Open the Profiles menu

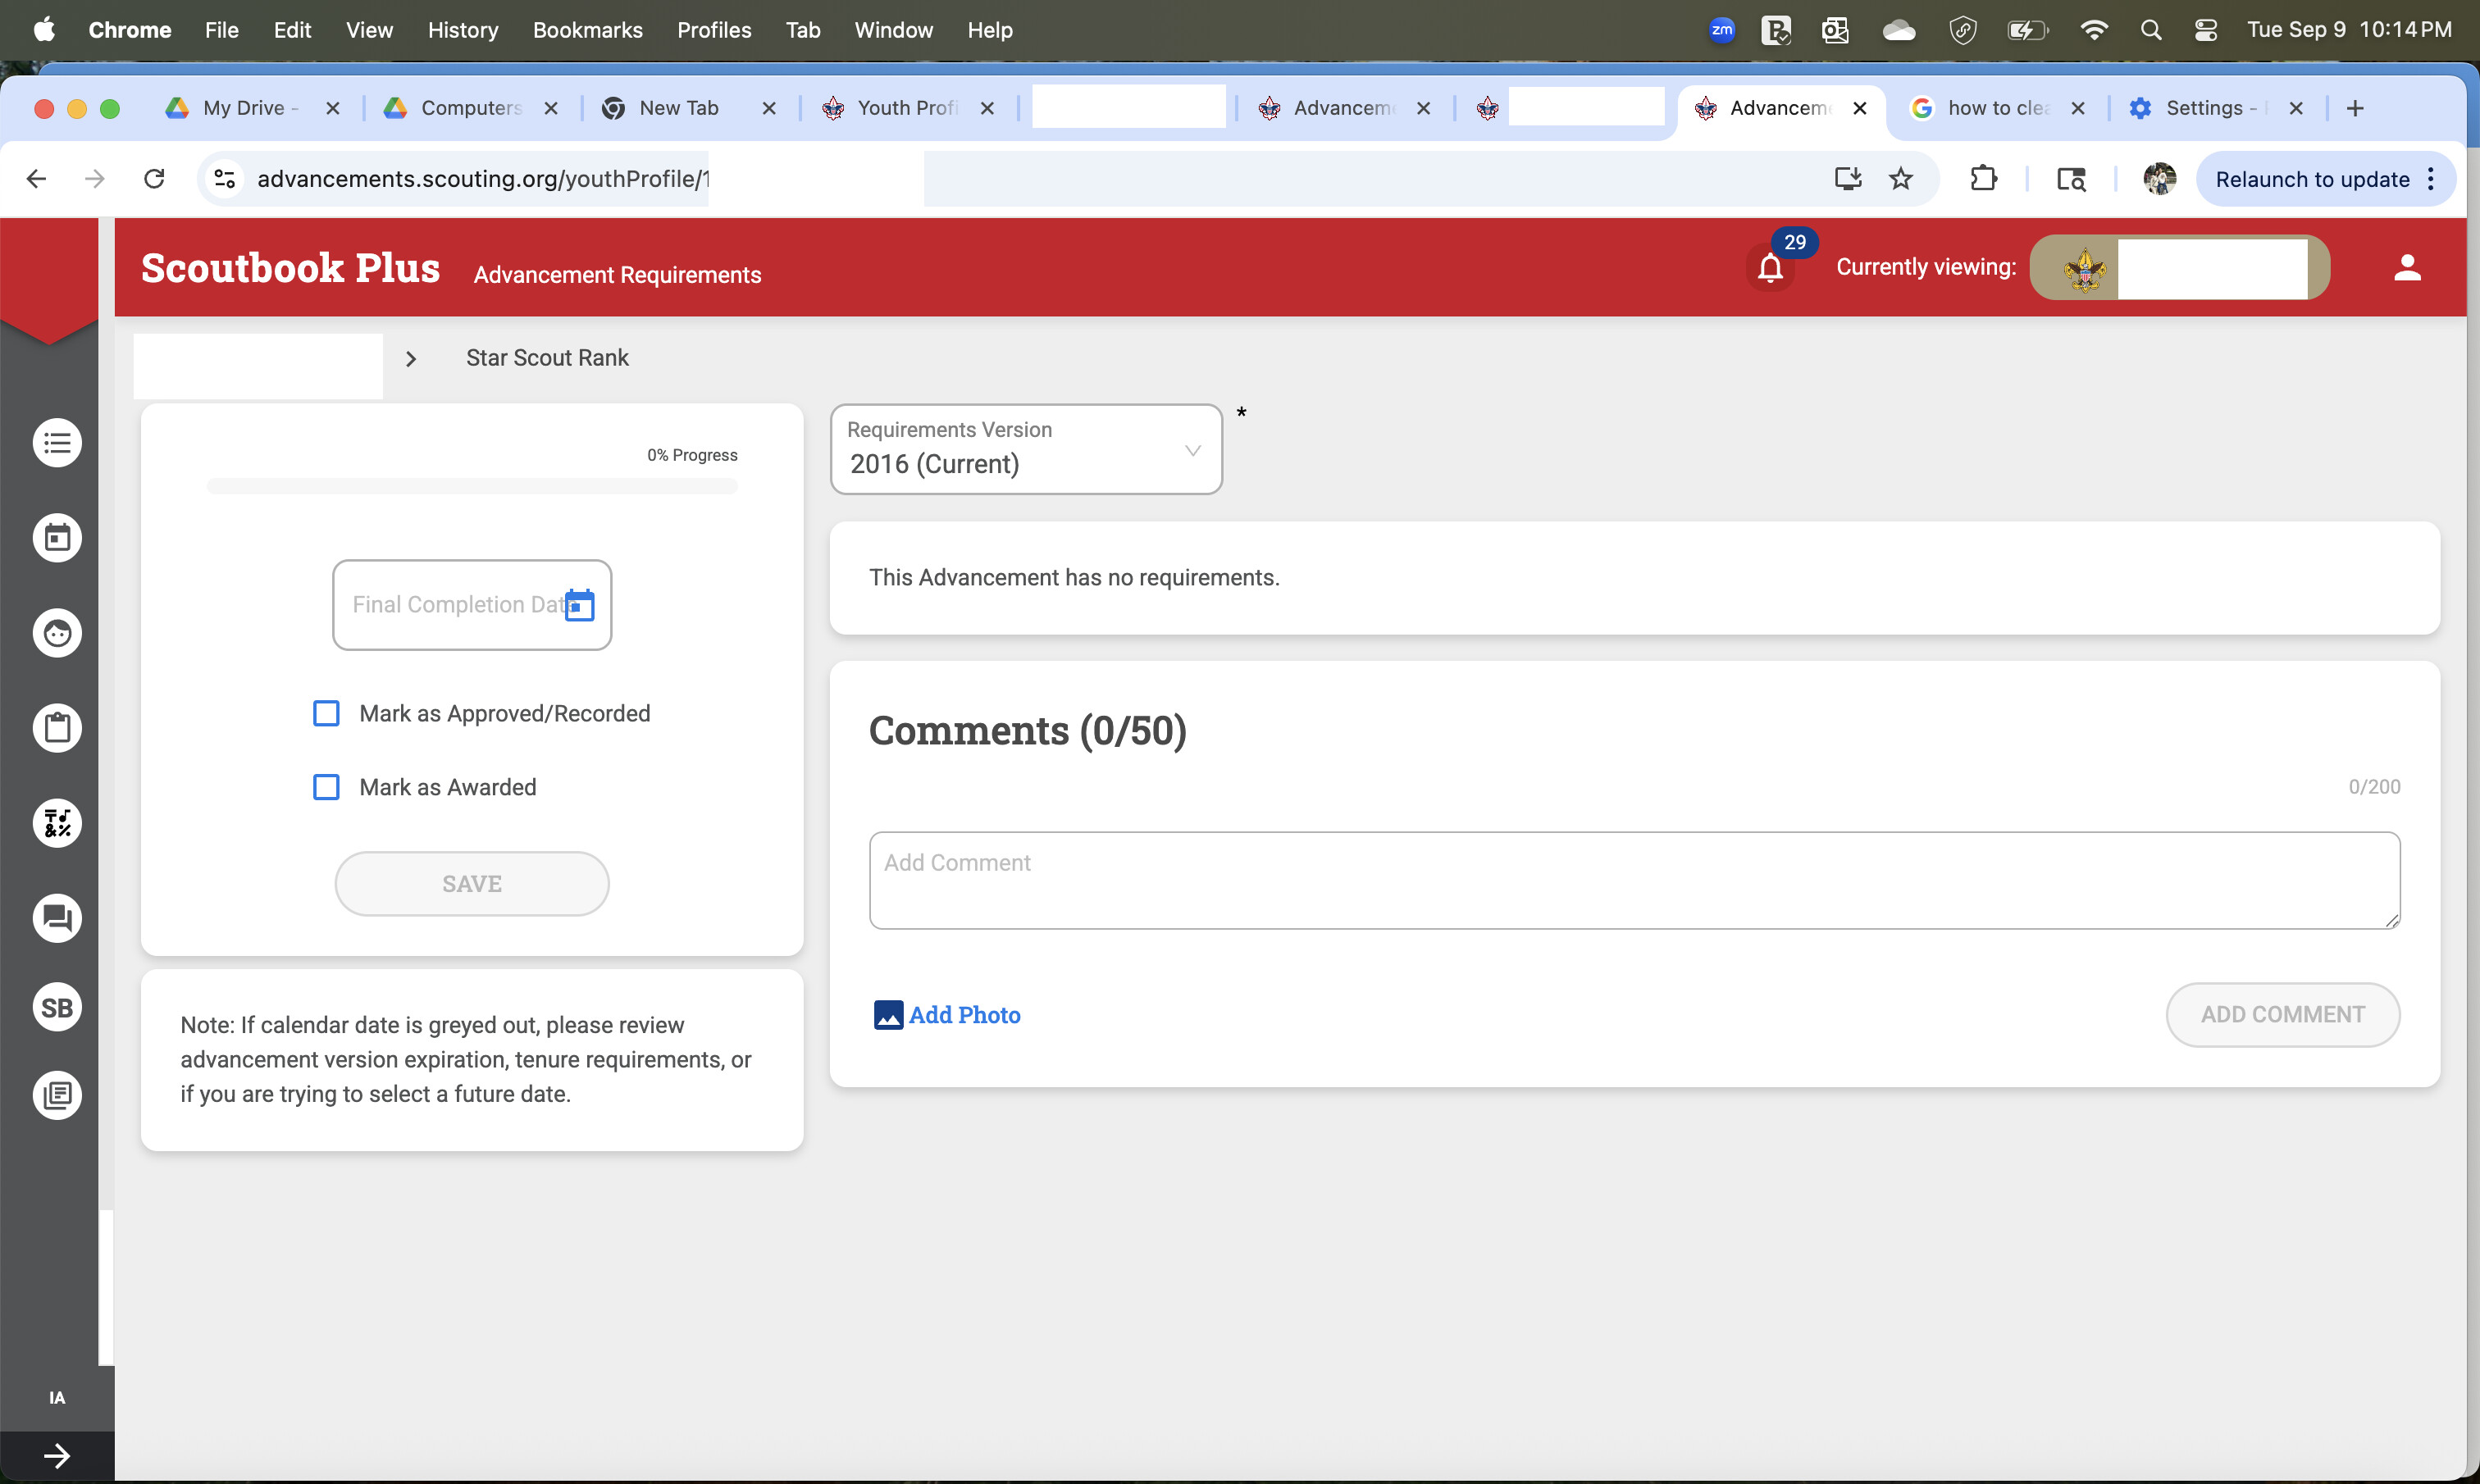(x=714, y=30)
